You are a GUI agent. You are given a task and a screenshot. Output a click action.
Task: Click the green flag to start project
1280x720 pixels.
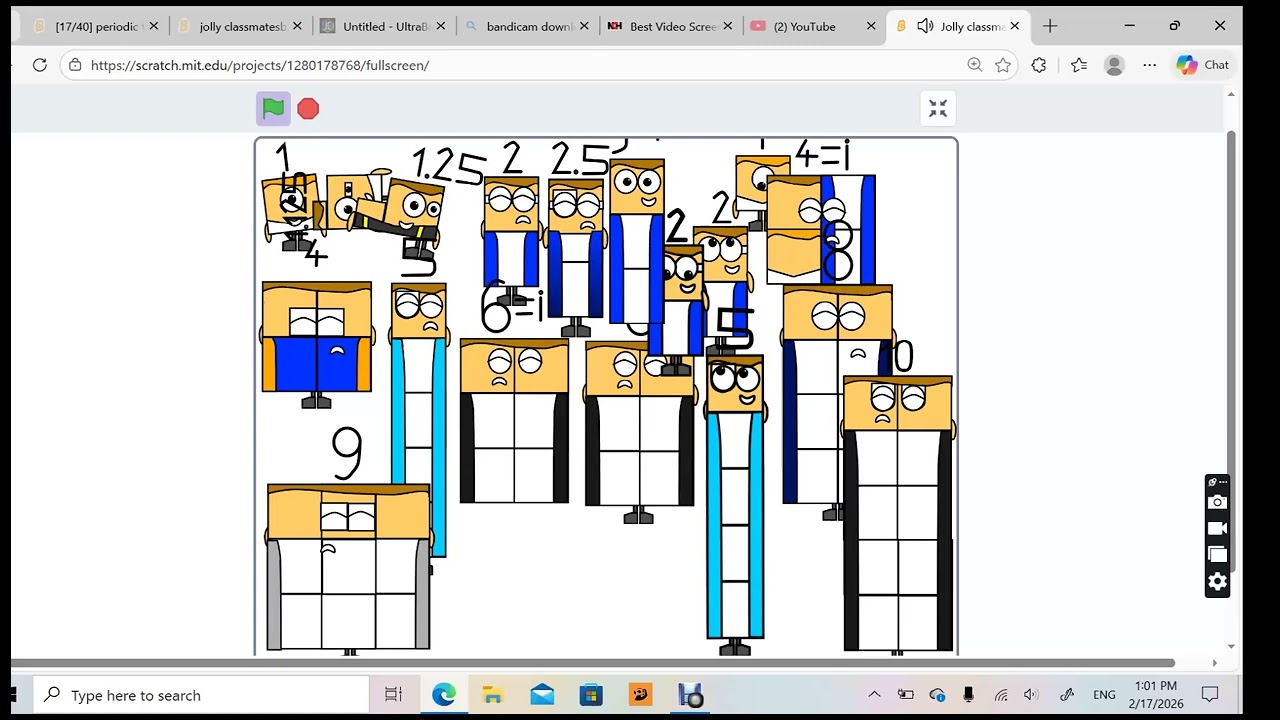tap(273, 108)
